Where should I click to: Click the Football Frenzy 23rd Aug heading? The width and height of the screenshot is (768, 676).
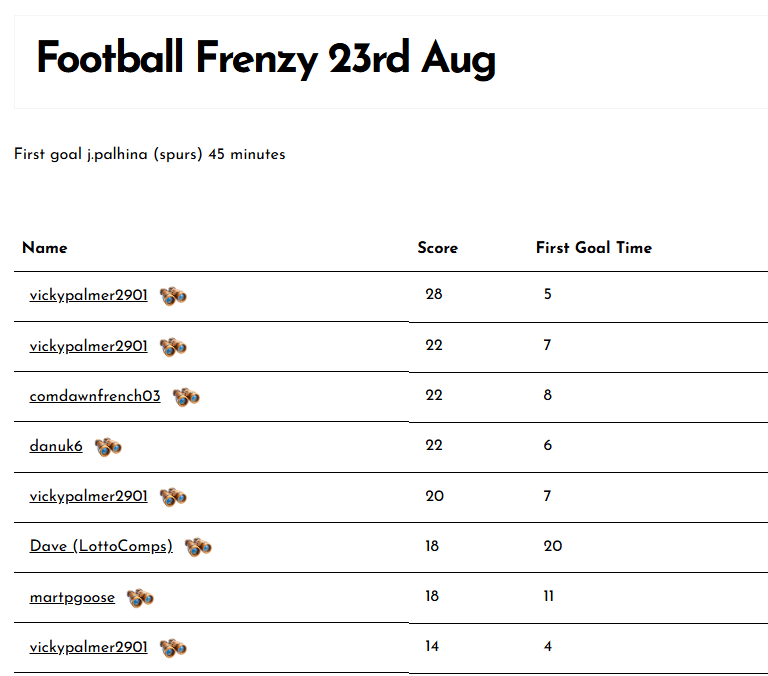[266, 60]
